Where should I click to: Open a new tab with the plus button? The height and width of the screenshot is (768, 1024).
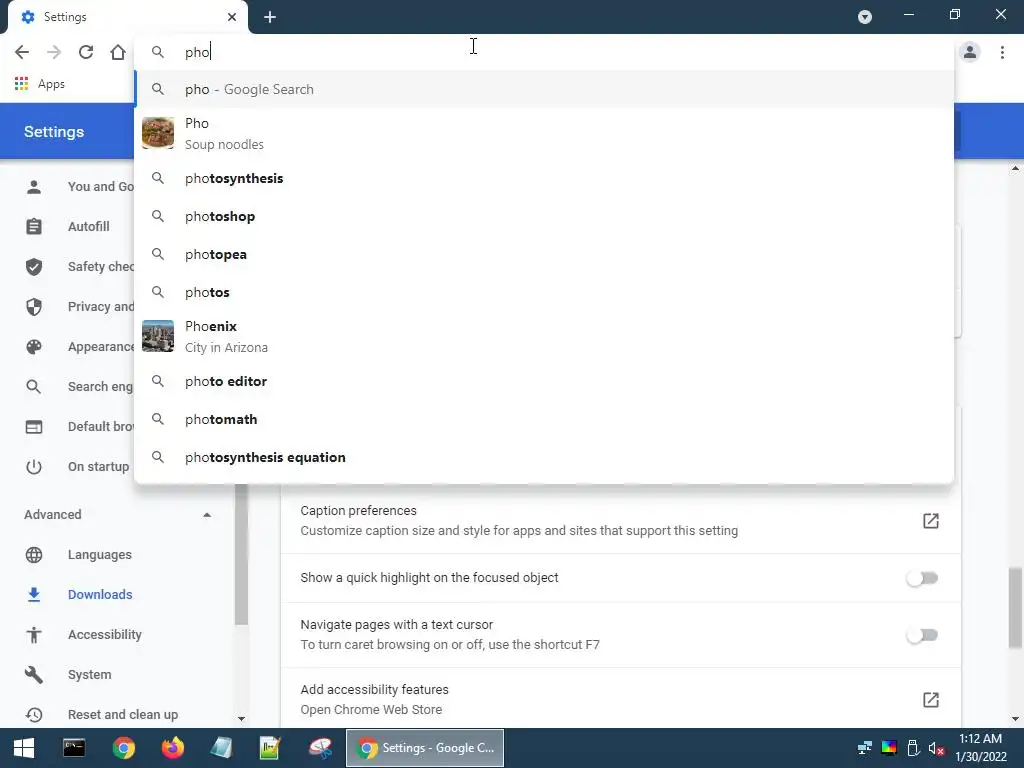pyautogui.click(x=270, y=17)
